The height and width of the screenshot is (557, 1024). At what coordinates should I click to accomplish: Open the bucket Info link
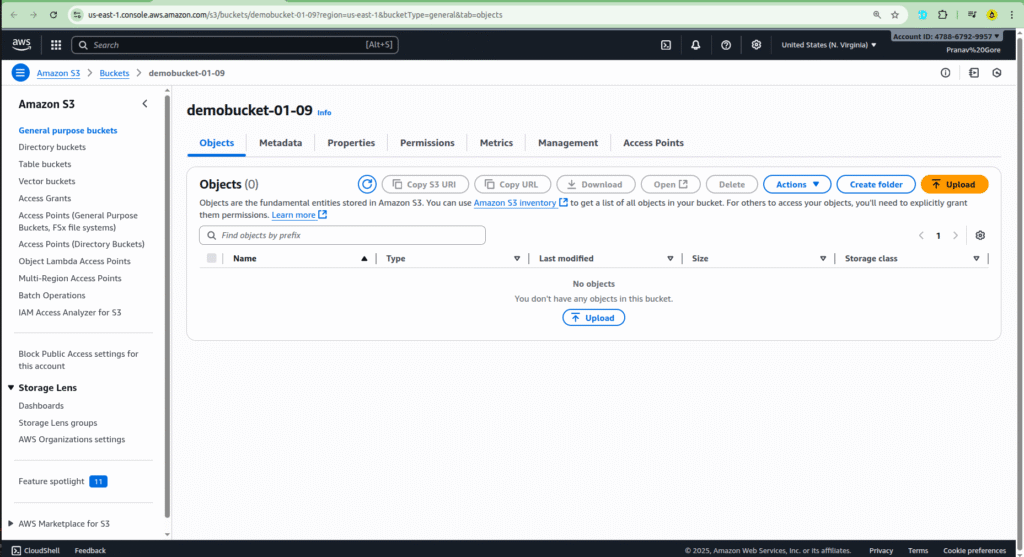click(x=324, y=112)
